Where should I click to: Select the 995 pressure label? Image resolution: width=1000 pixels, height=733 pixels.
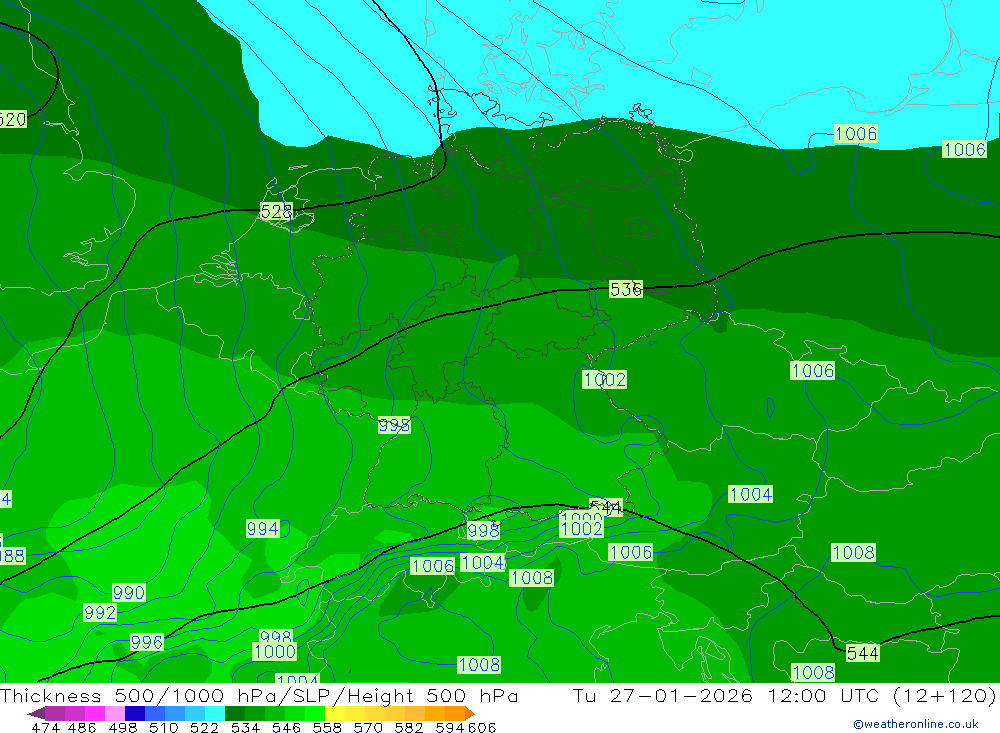394,425
